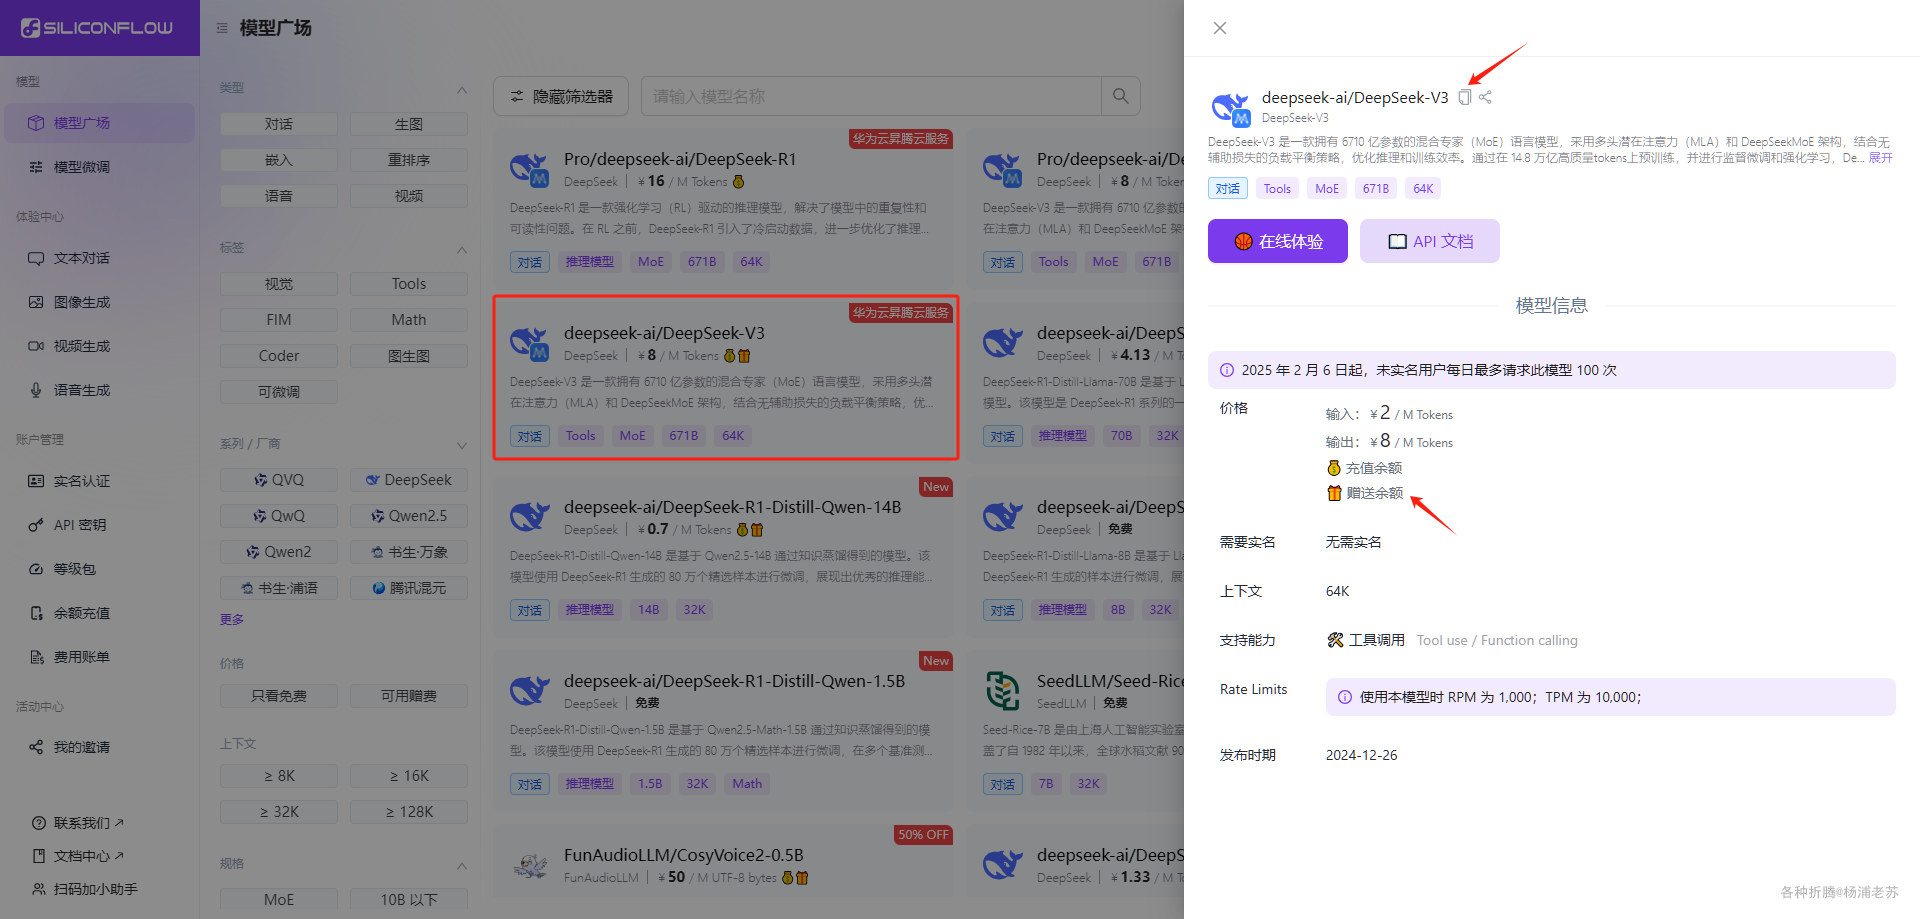This screenshot has height=919, width=1920.
Task: Click the FunAudioLLM CosyVoice2 card logo
Action: pos(530,865)
